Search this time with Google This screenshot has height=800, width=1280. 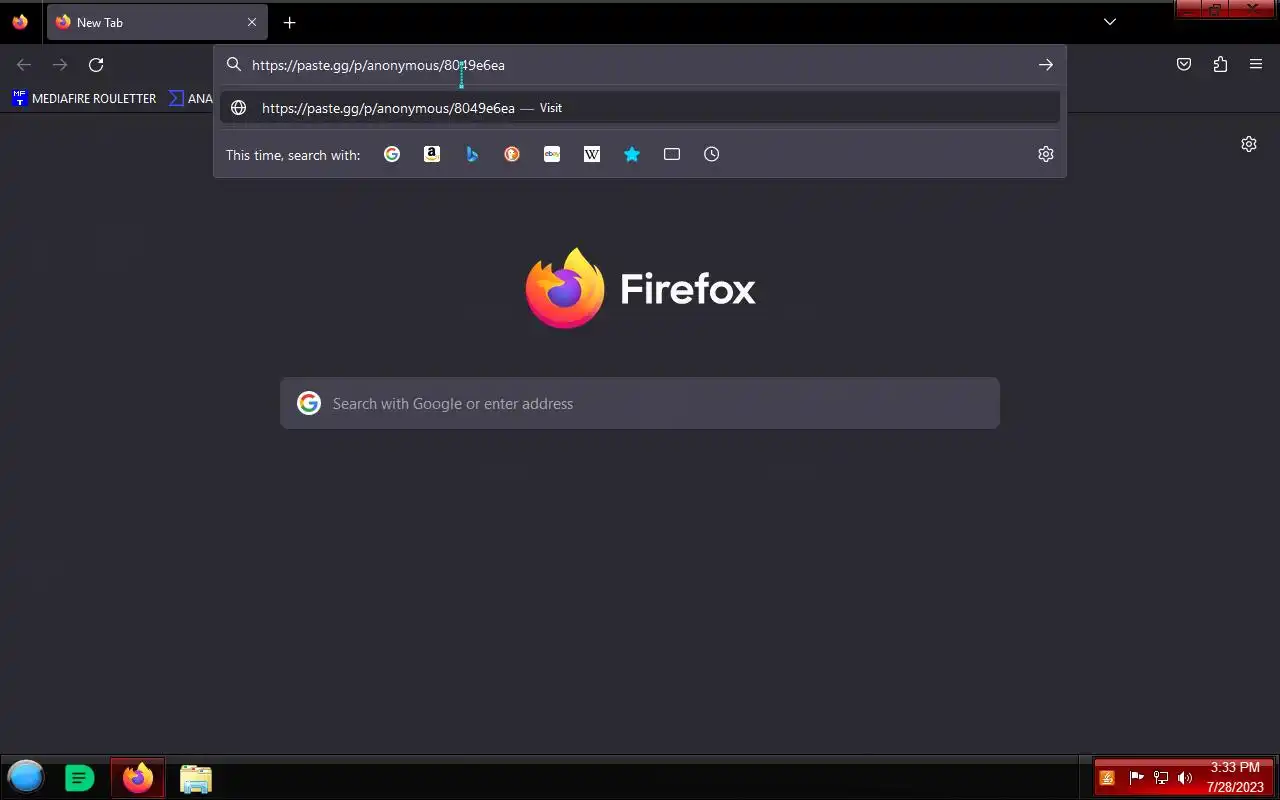coord(392,154)
